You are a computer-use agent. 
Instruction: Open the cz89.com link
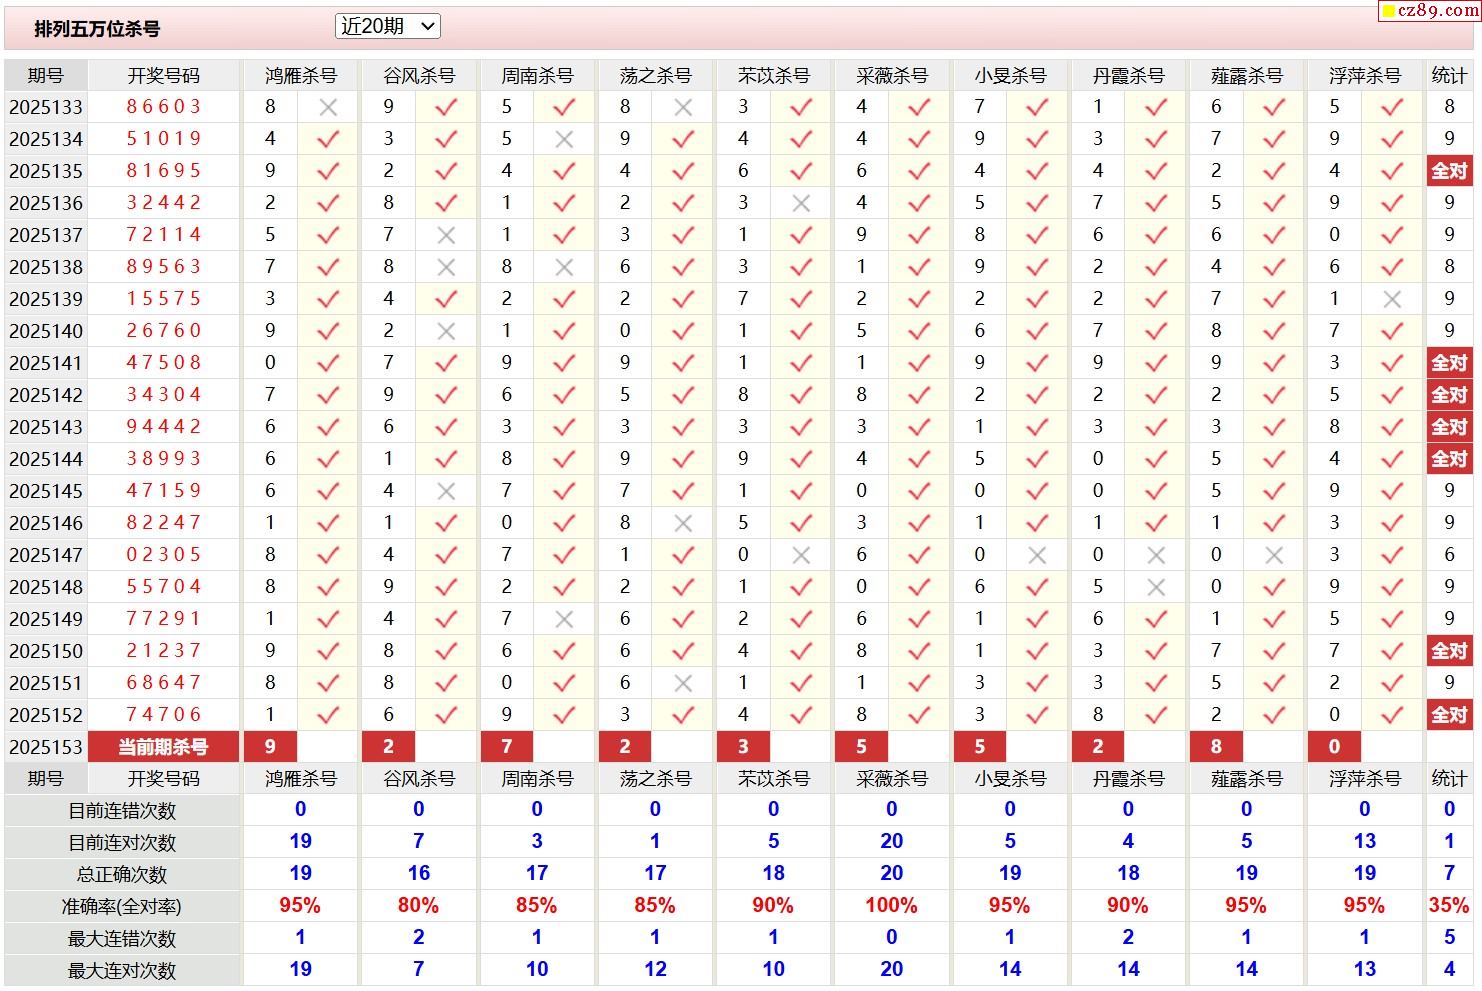click(1437, 11)
